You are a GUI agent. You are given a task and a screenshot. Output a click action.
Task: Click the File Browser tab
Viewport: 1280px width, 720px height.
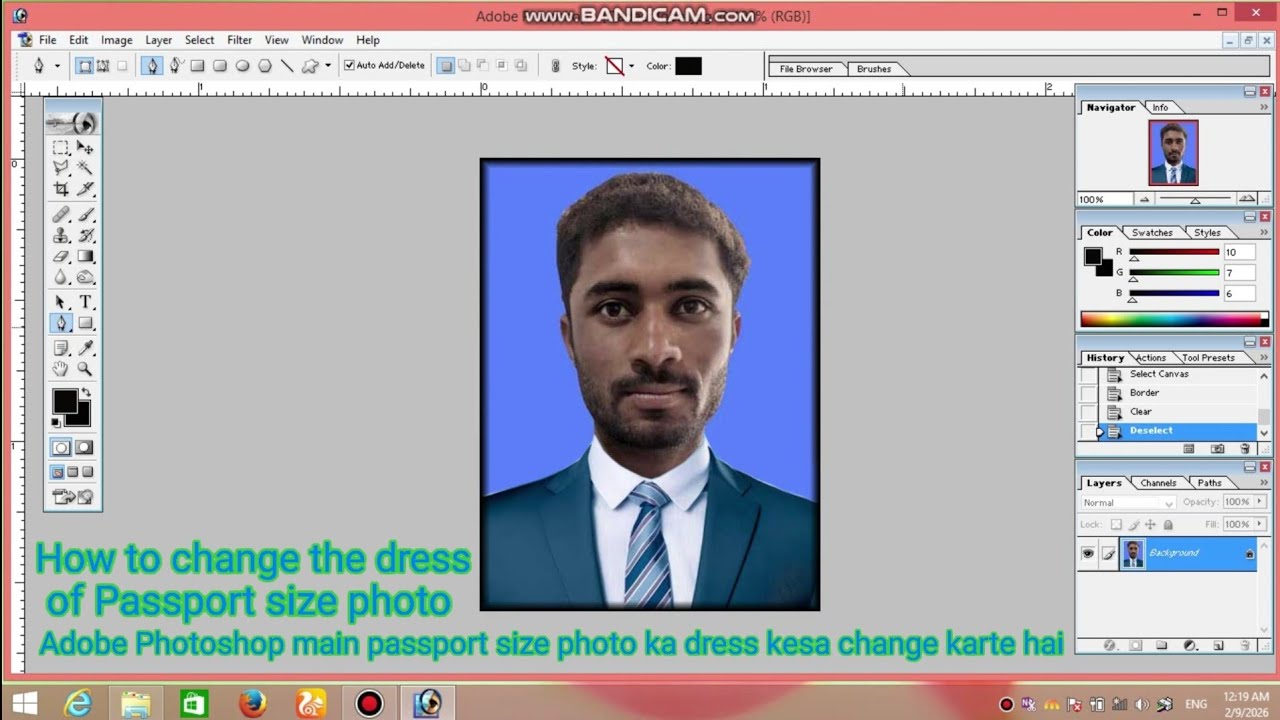[806, 69]
